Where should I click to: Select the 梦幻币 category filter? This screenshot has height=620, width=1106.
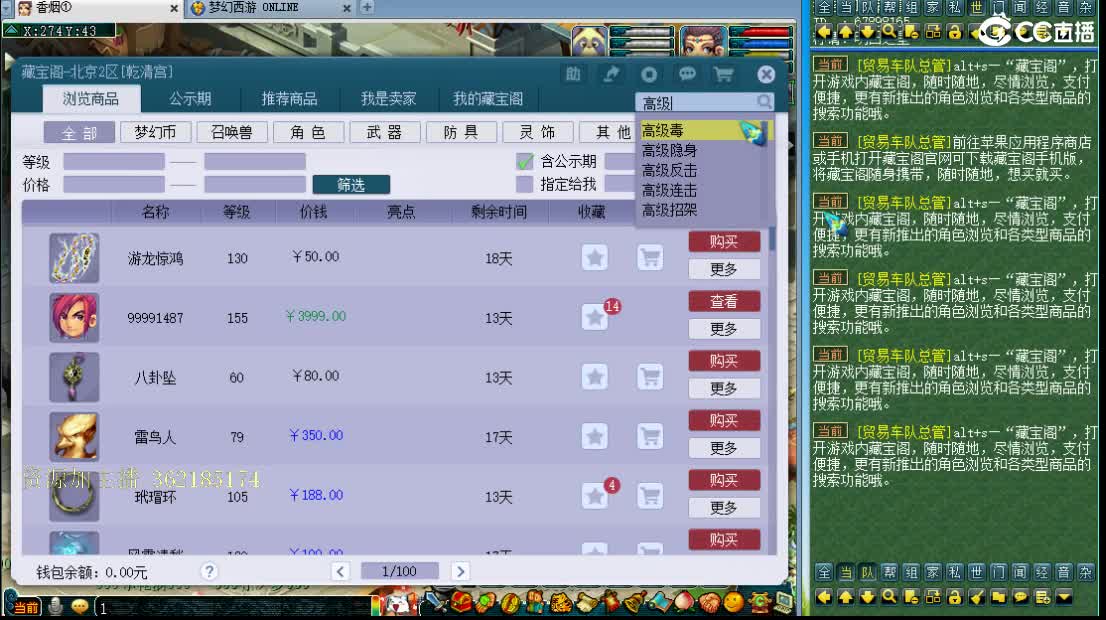tap(155, 133)
